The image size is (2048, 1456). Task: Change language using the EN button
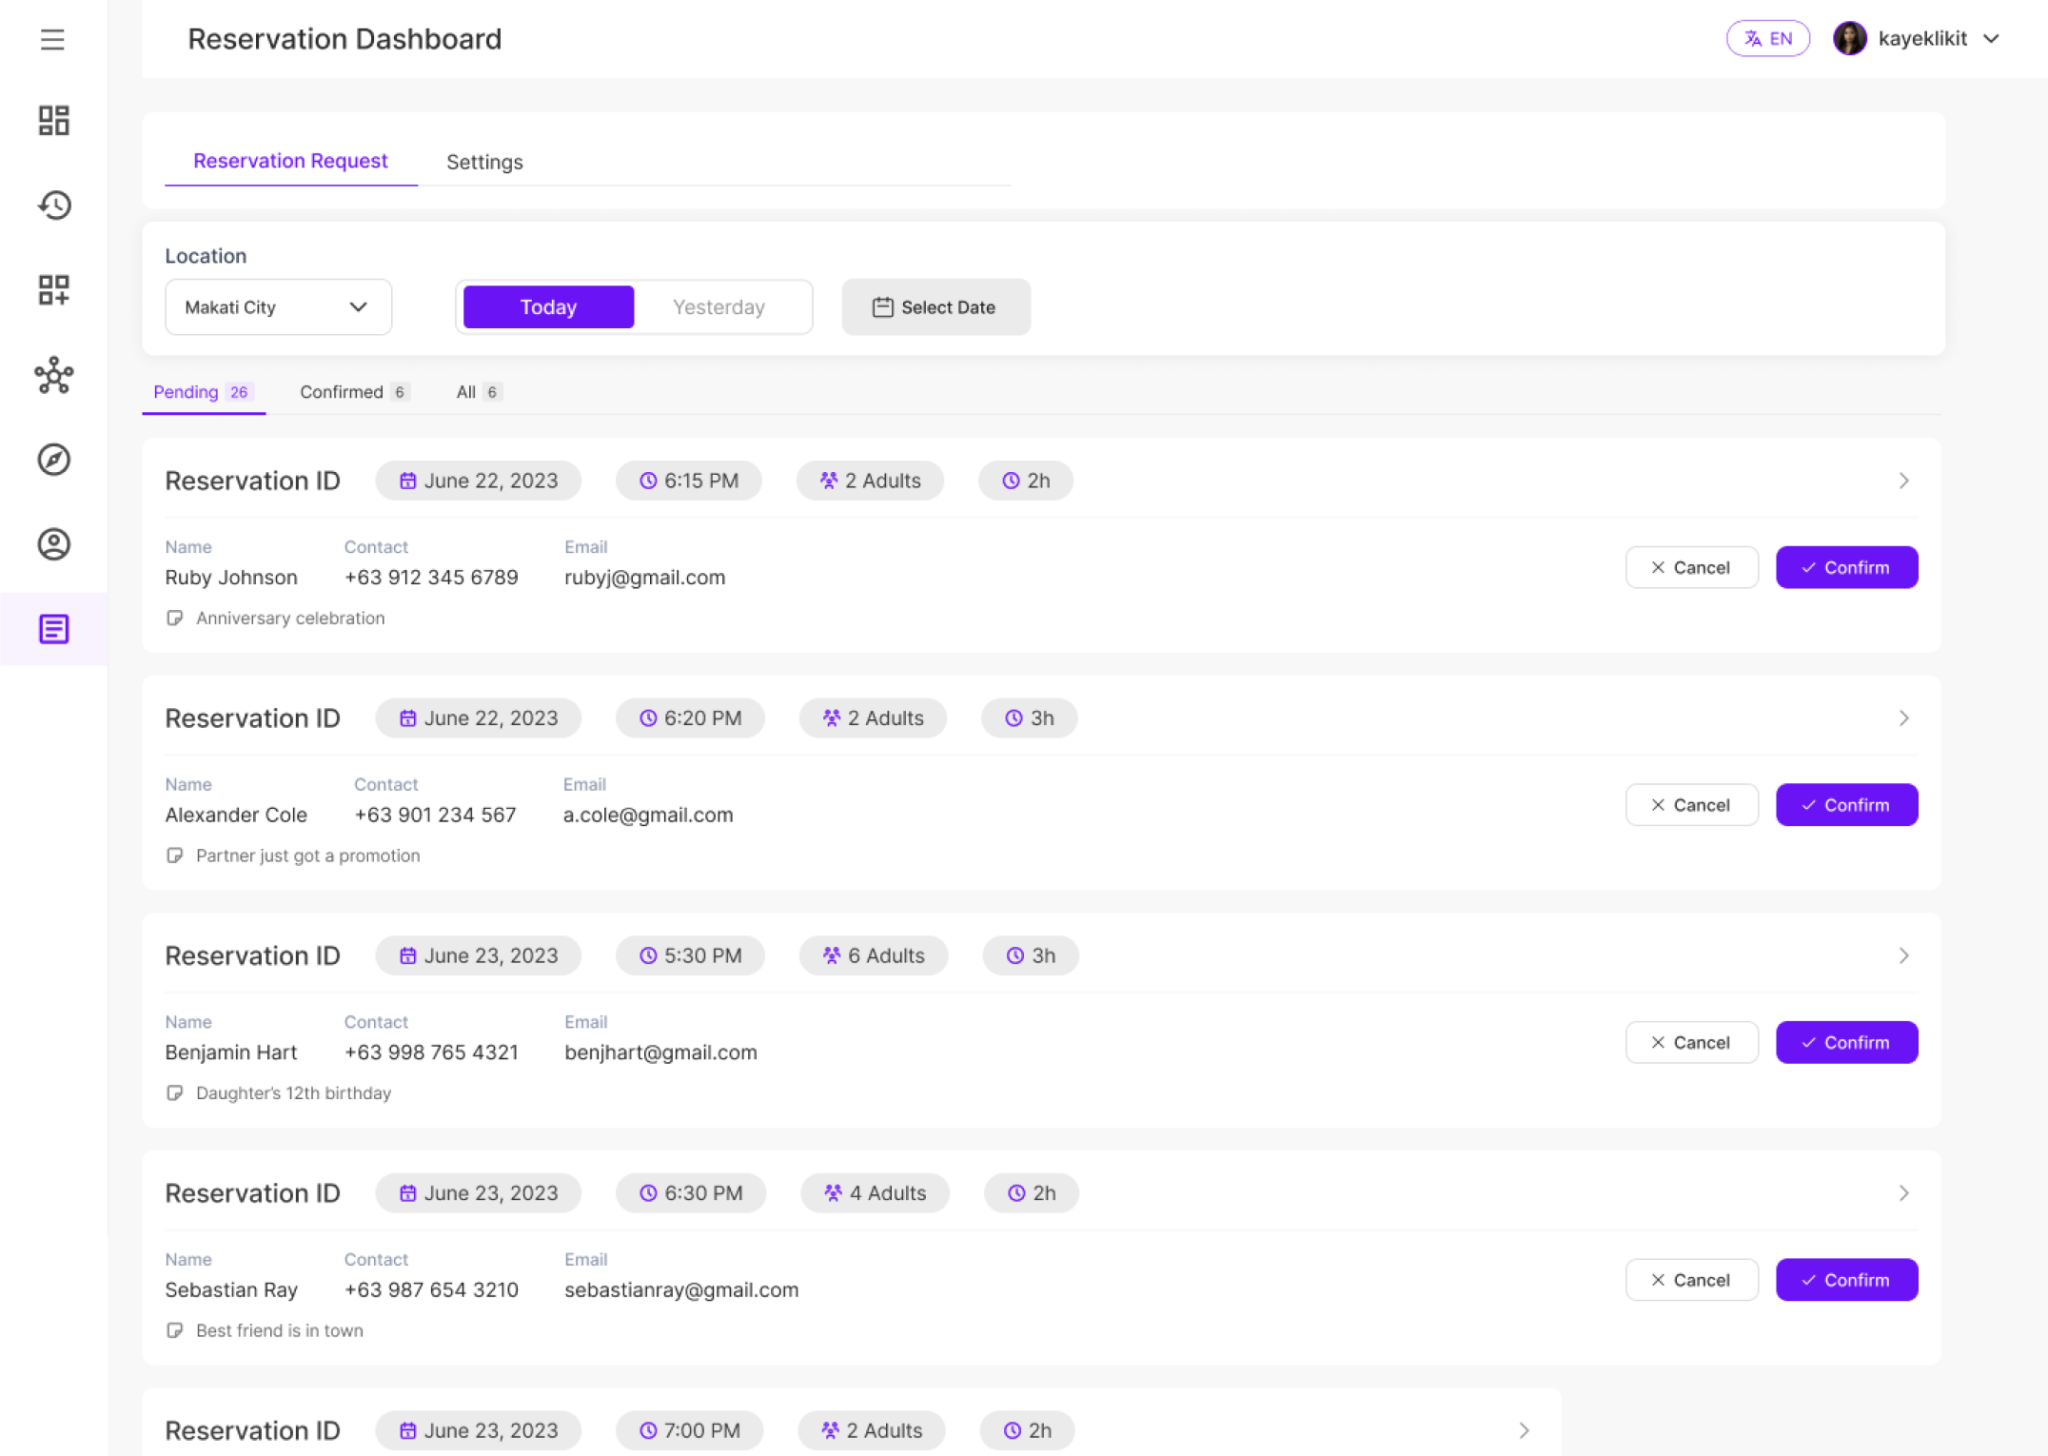[1767, 39]
